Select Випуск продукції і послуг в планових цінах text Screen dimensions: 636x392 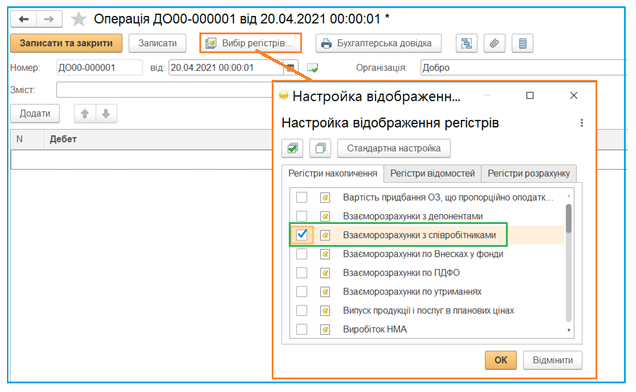(428, 310)
